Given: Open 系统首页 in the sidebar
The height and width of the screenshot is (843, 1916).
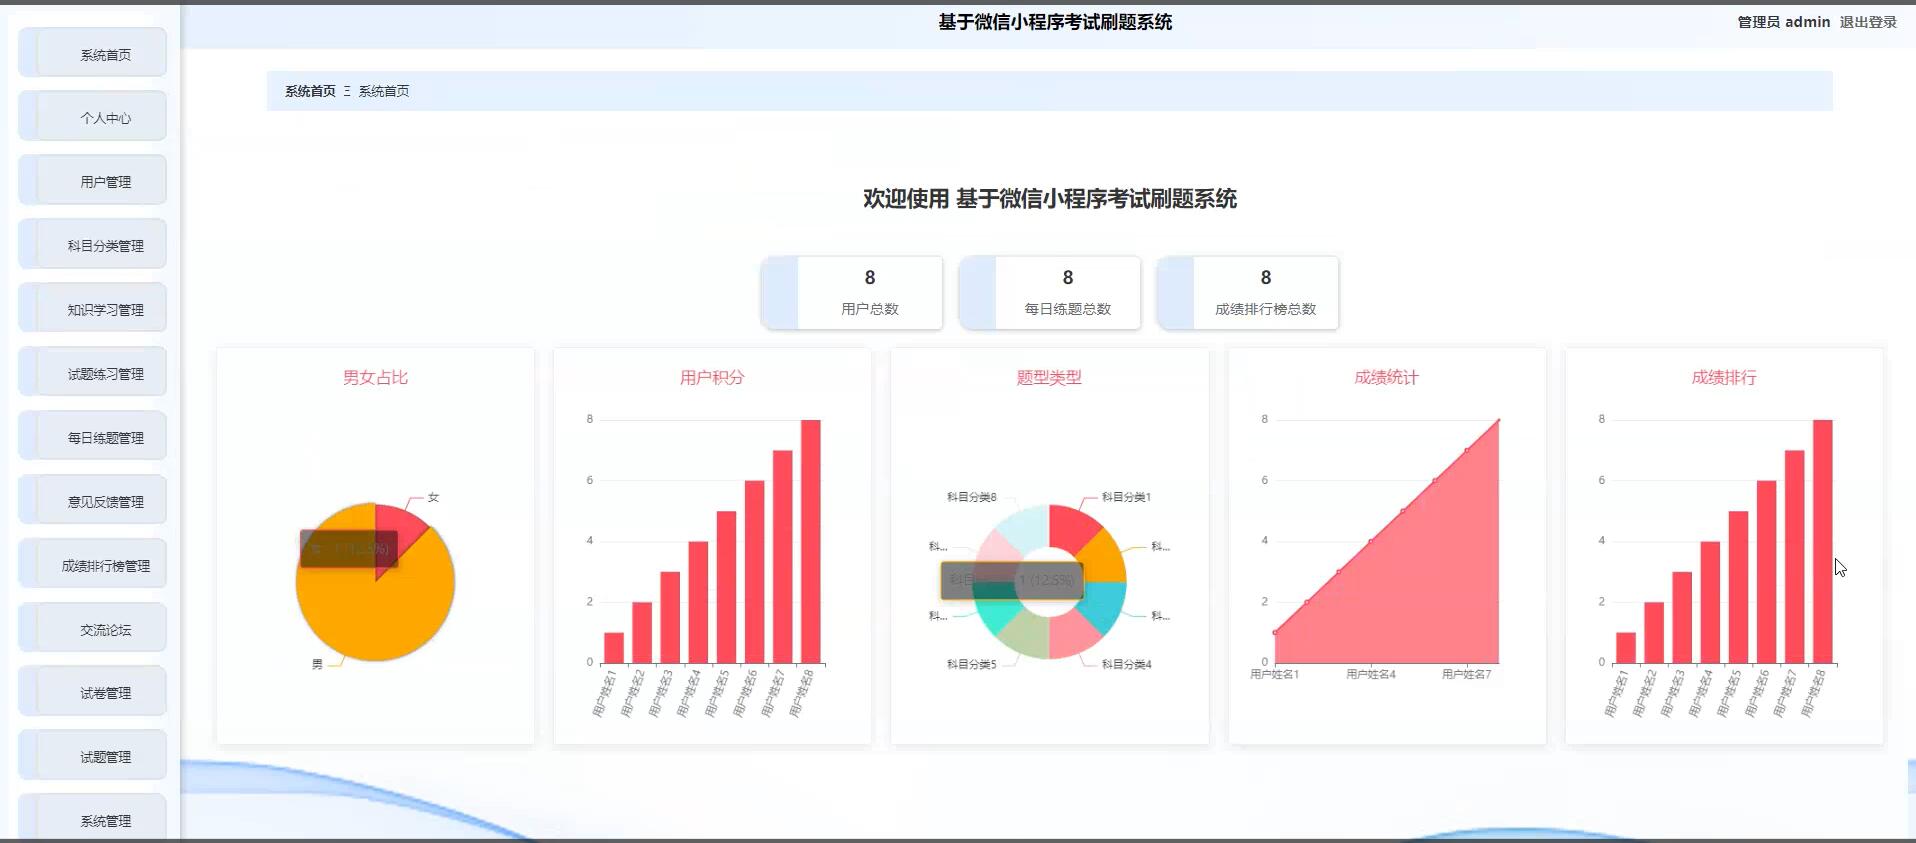Looking at the screenshot, I should [93, 54].
